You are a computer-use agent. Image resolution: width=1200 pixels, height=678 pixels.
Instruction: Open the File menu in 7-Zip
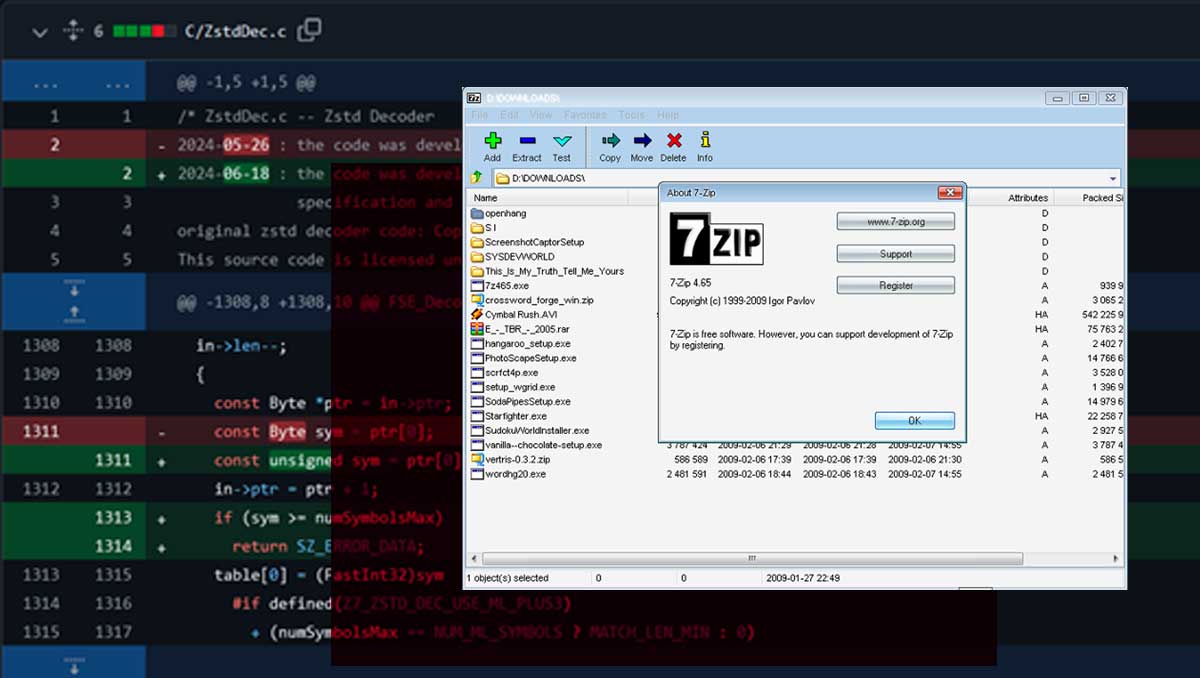[x=480, y=115]
